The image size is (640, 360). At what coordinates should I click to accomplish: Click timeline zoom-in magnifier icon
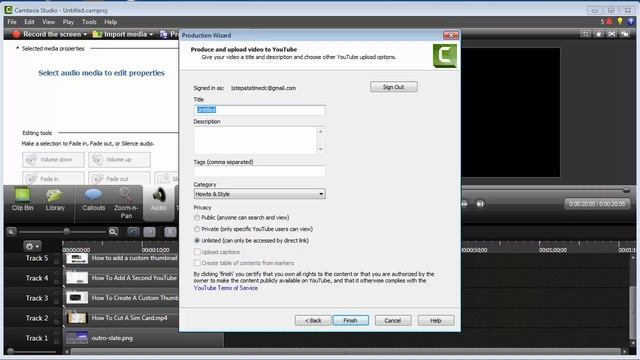[x=113, y=232]
